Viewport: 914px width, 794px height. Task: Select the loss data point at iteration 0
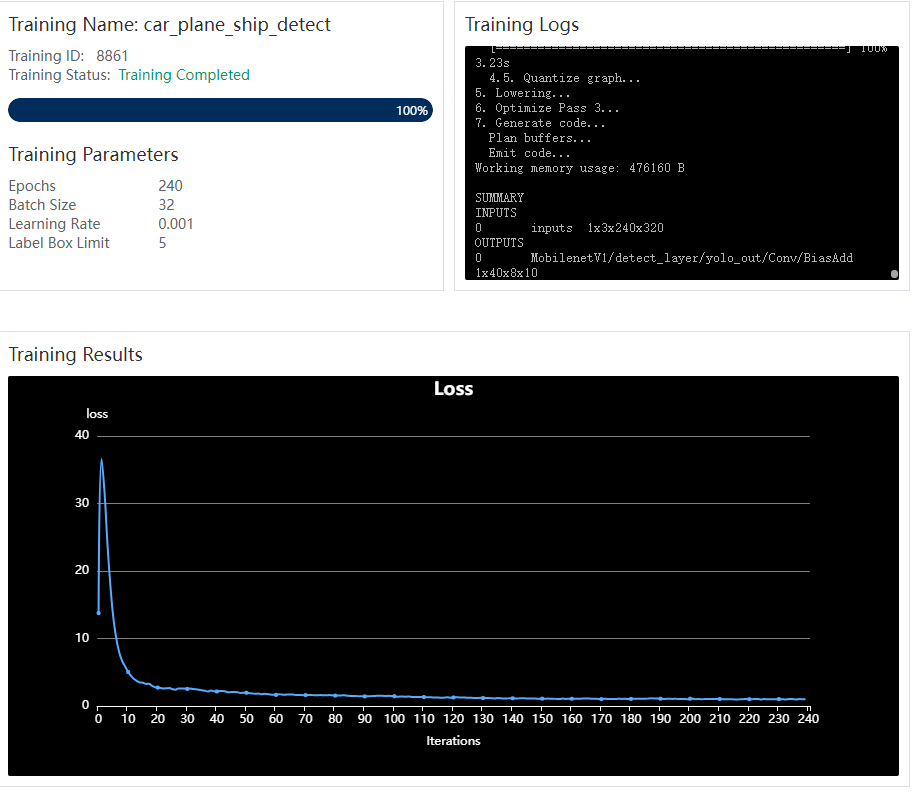pos(99,613)
